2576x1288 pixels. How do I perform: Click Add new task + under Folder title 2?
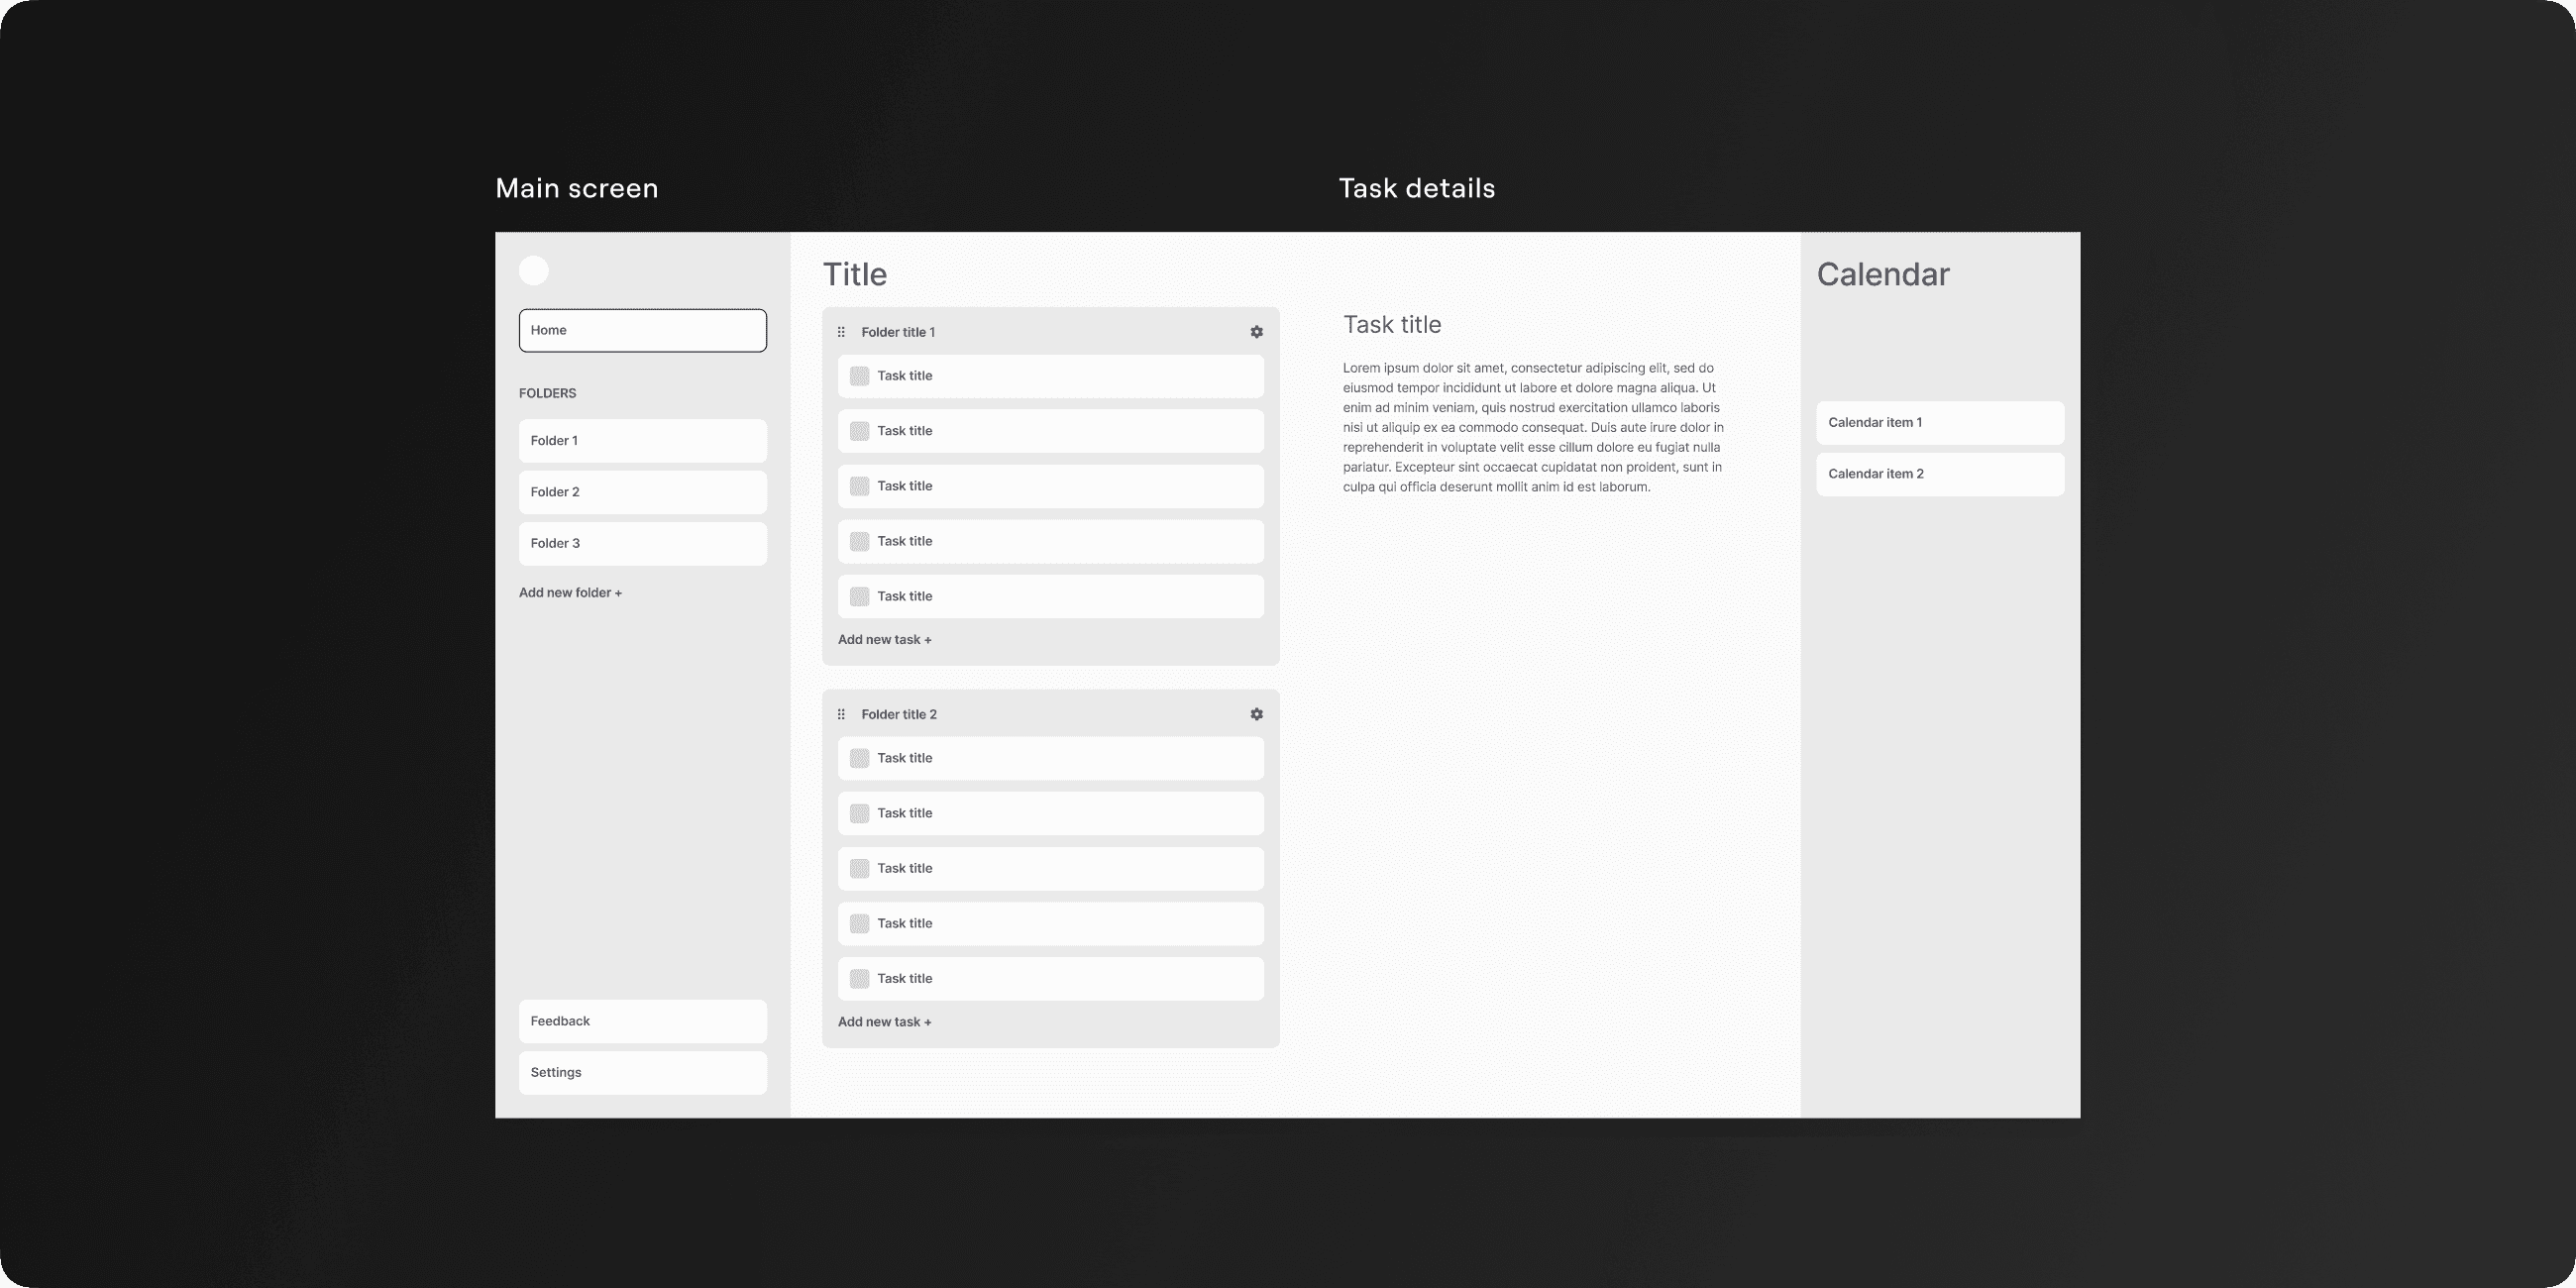tap(884, 1022)
